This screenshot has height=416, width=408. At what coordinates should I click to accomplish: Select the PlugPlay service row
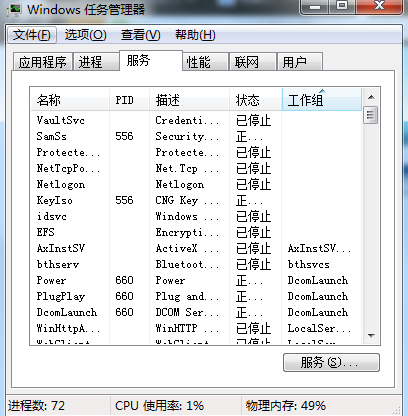(x=196, y=296)
